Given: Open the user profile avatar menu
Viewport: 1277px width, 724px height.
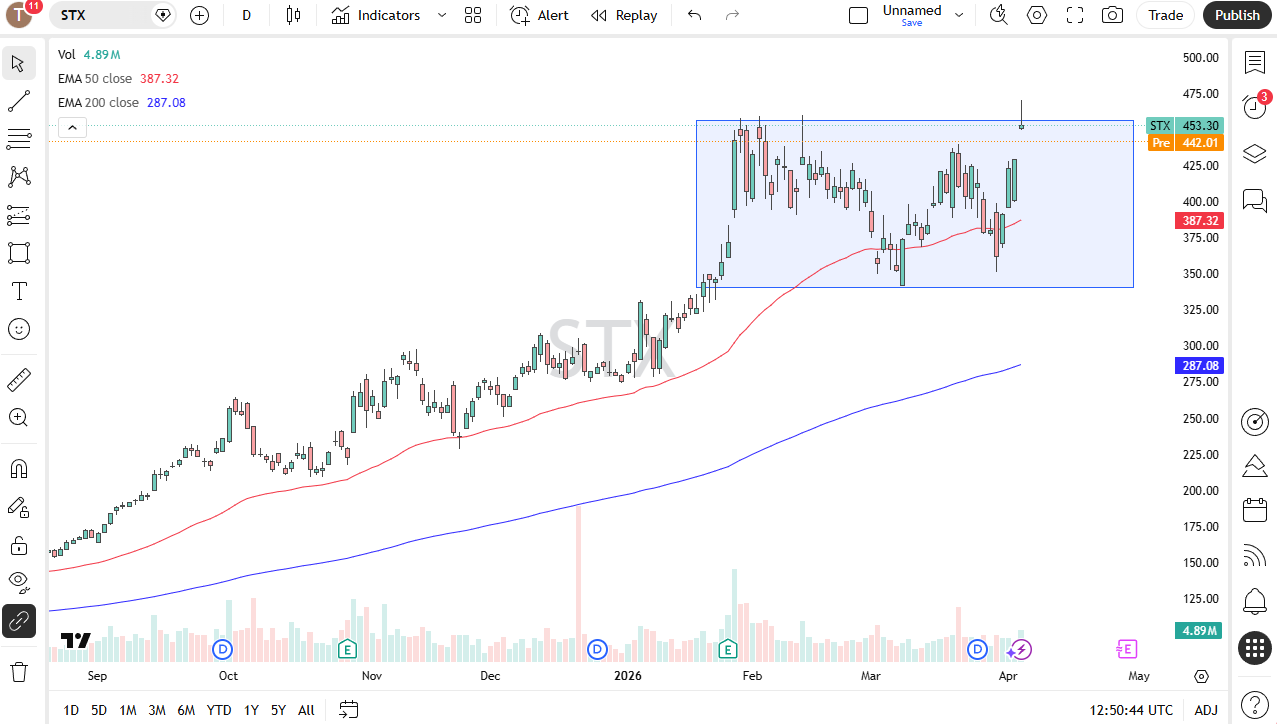Looking at the screenshot, I should [20, 15].
